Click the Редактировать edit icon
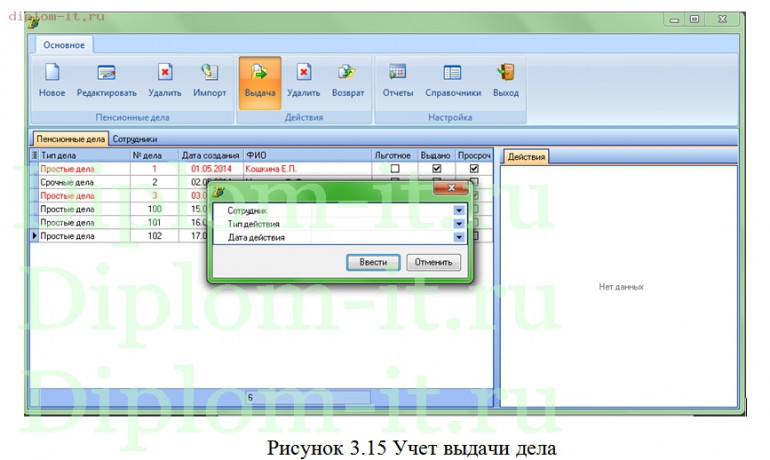The height and width of the screenshot is (460, 770). coord(106,73)
